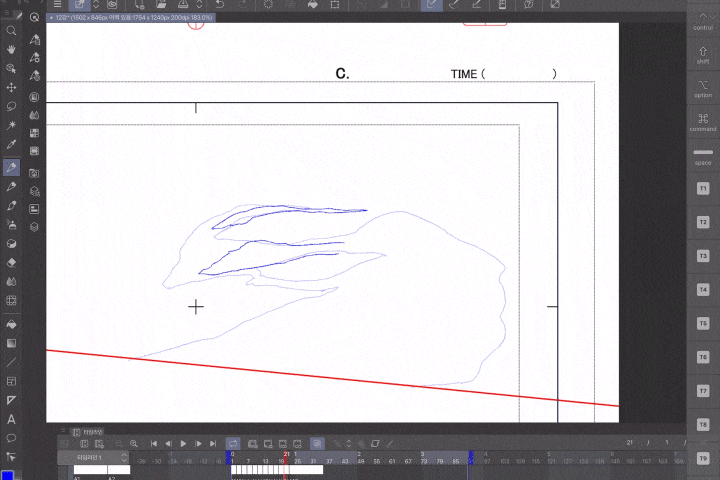
Task: Open the Sub Tool palette icon
Action: tap(34, 40)
